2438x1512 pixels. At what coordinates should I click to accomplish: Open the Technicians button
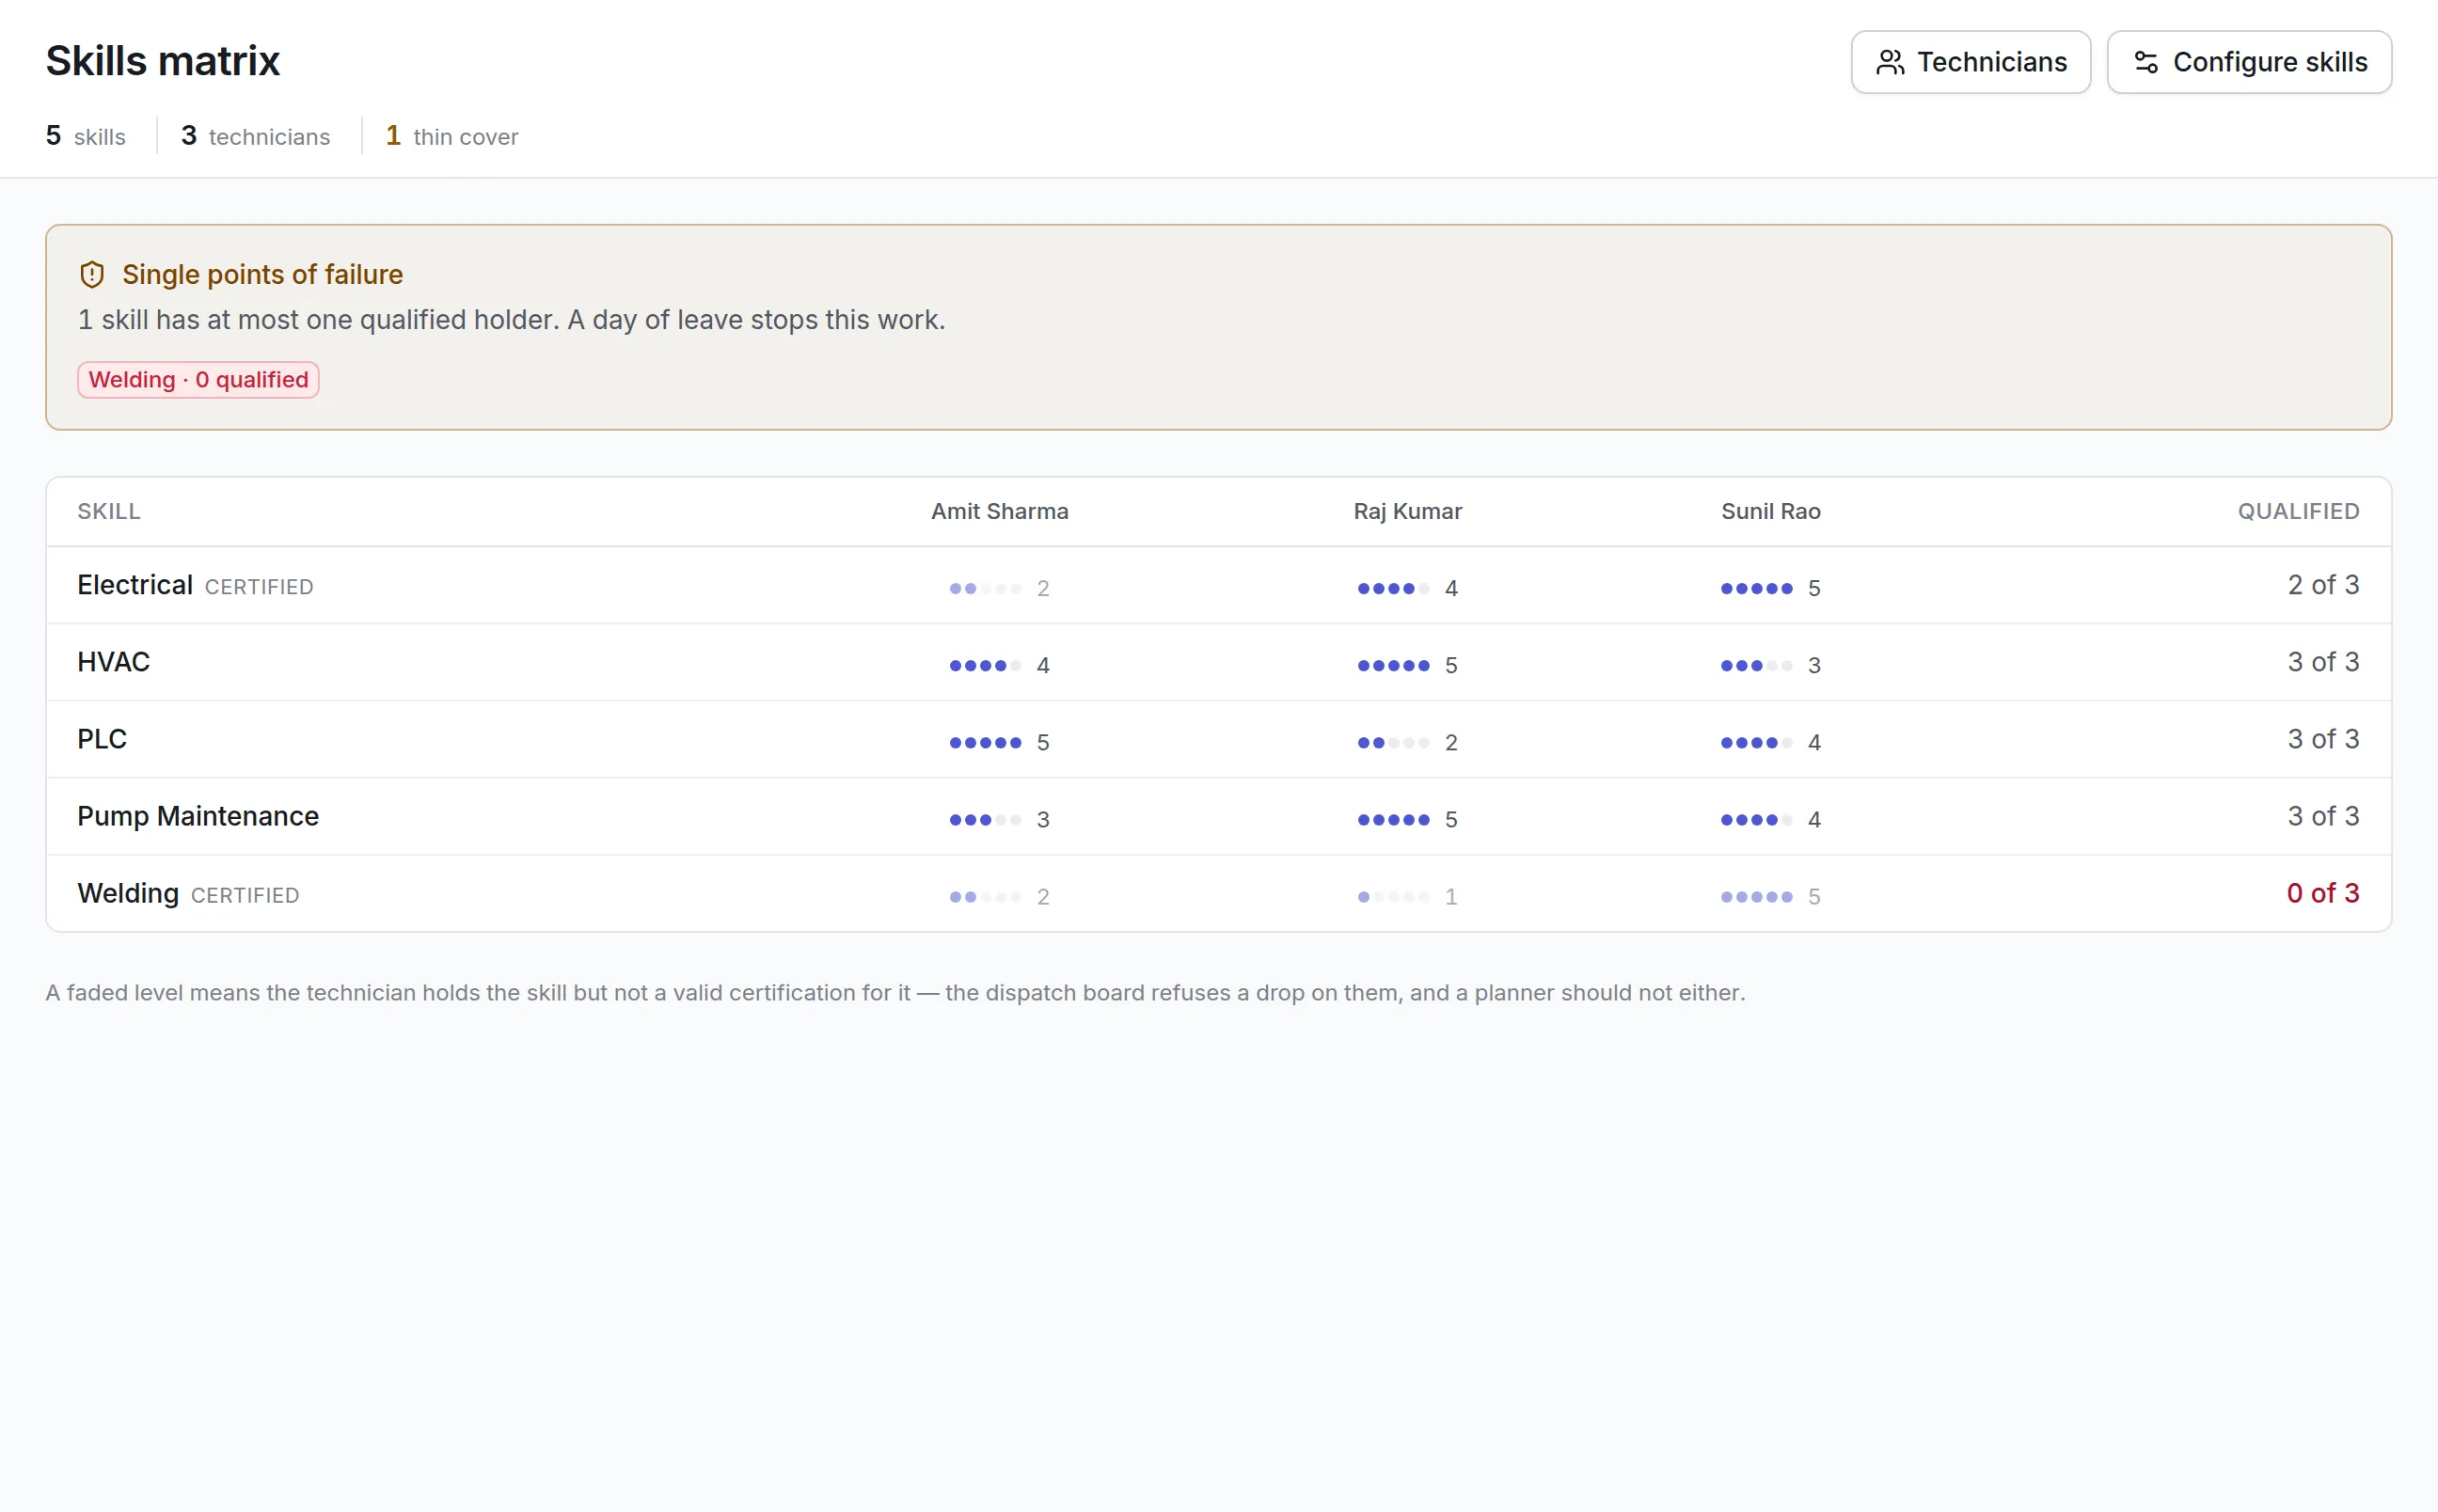pos(1970,62)
